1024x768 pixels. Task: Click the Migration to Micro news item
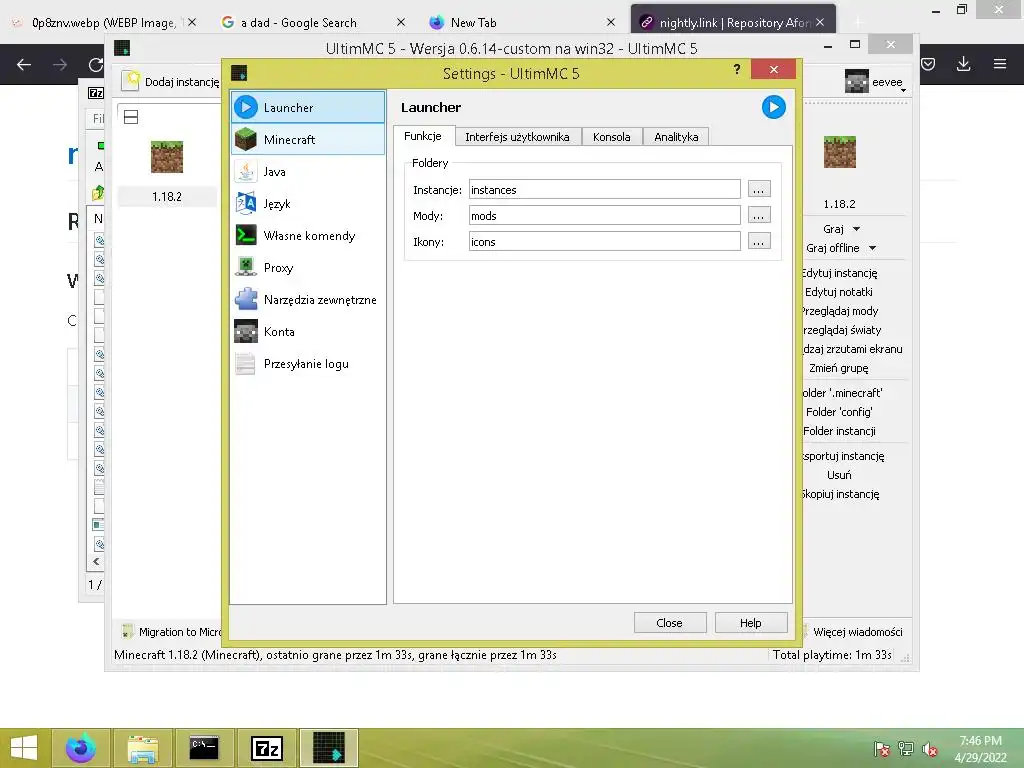173,632
